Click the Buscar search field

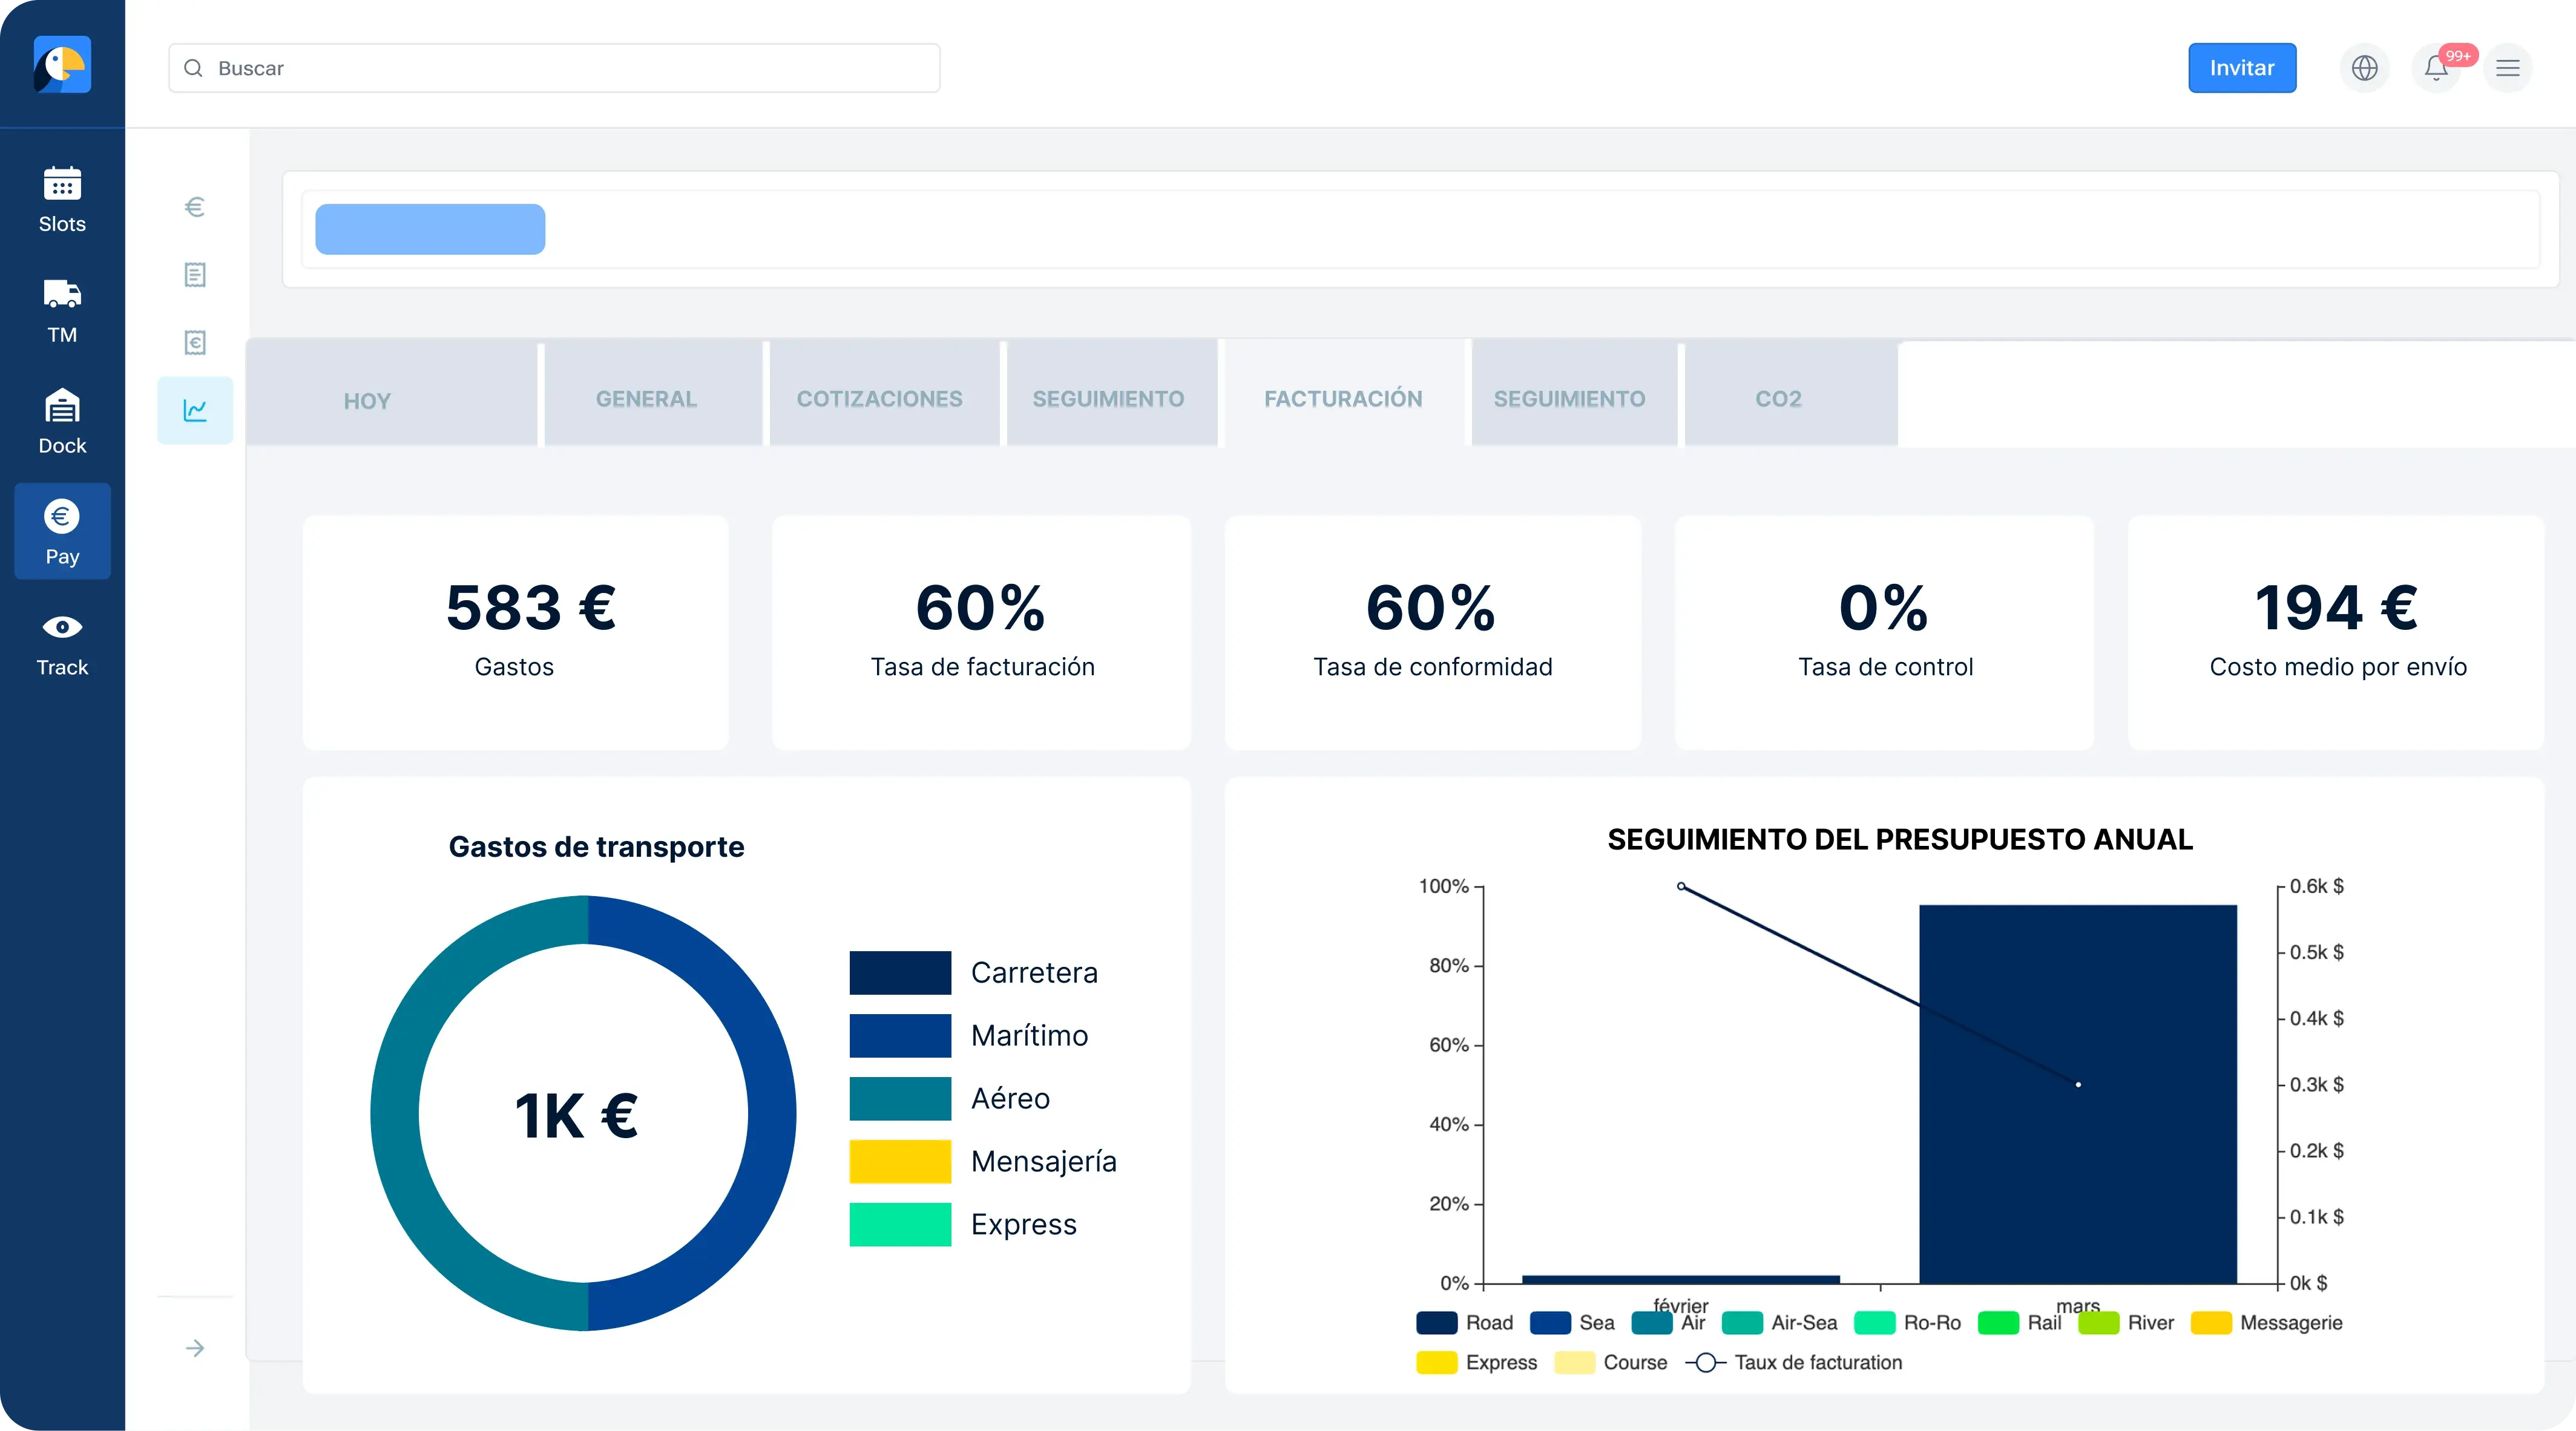pos(554,68)
